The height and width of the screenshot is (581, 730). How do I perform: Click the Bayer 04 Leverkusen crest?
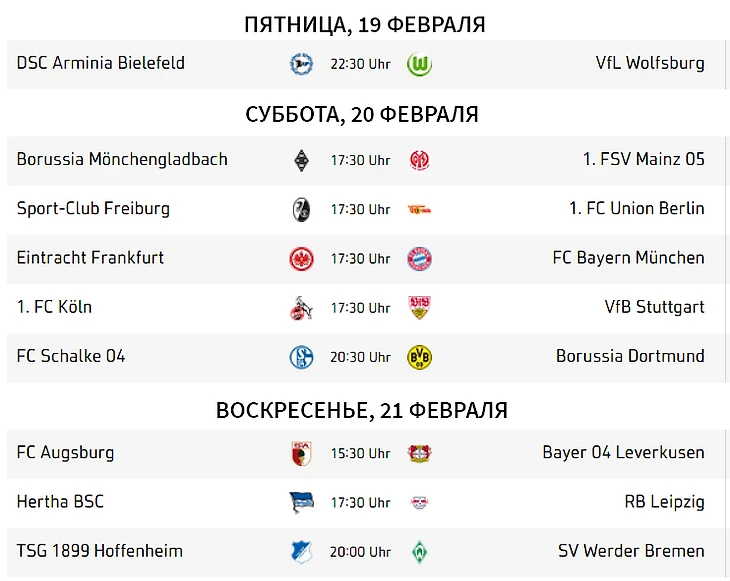tap(419, 453)
